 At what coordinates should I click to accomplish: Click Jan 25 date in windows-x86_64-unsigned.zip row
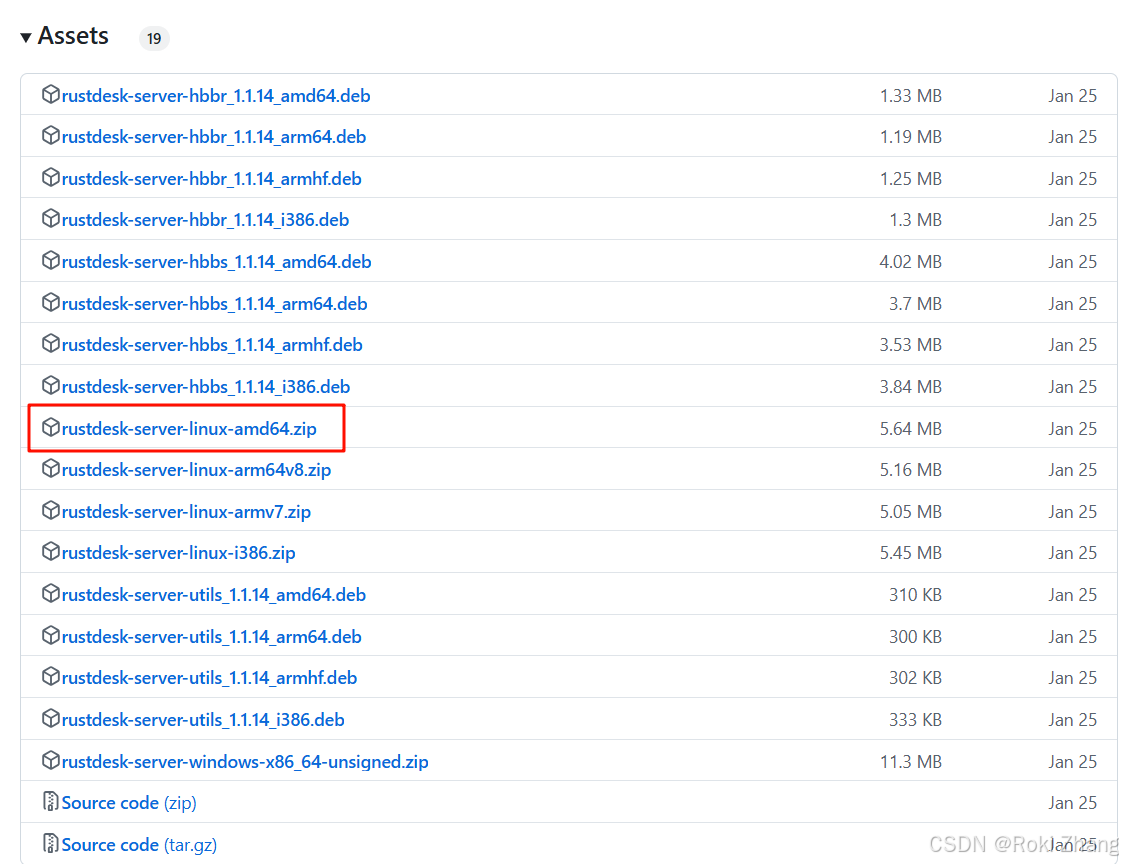1072,762
